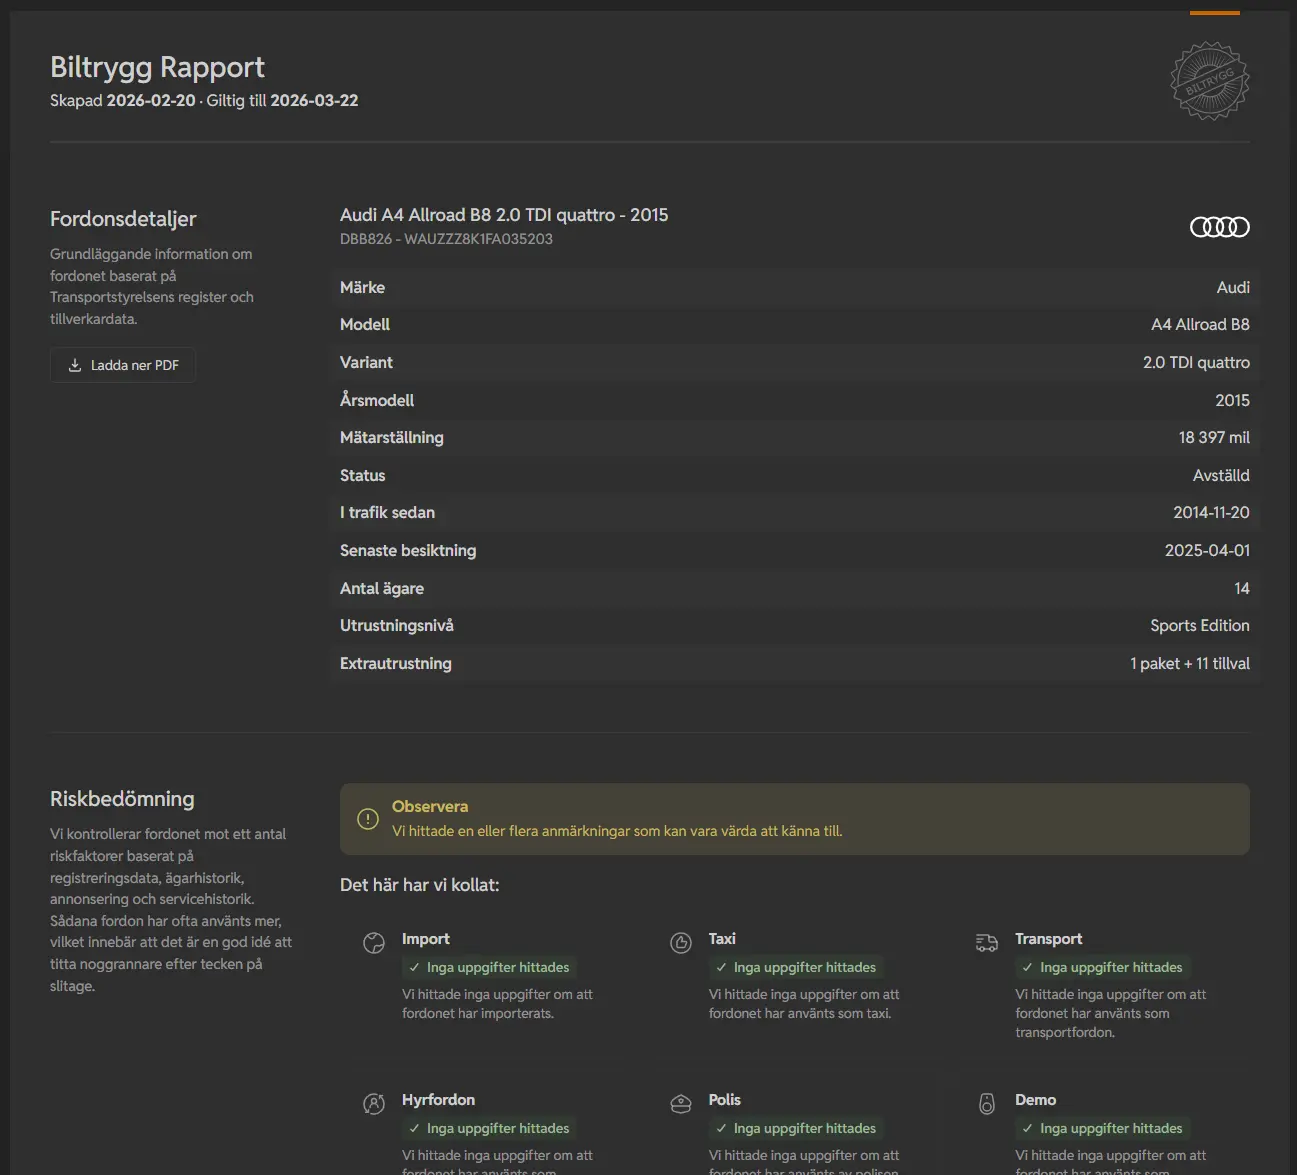Click the Observera notice banner
The width and height of the screenshot is (1297, 1175).
tap(795, 819)
